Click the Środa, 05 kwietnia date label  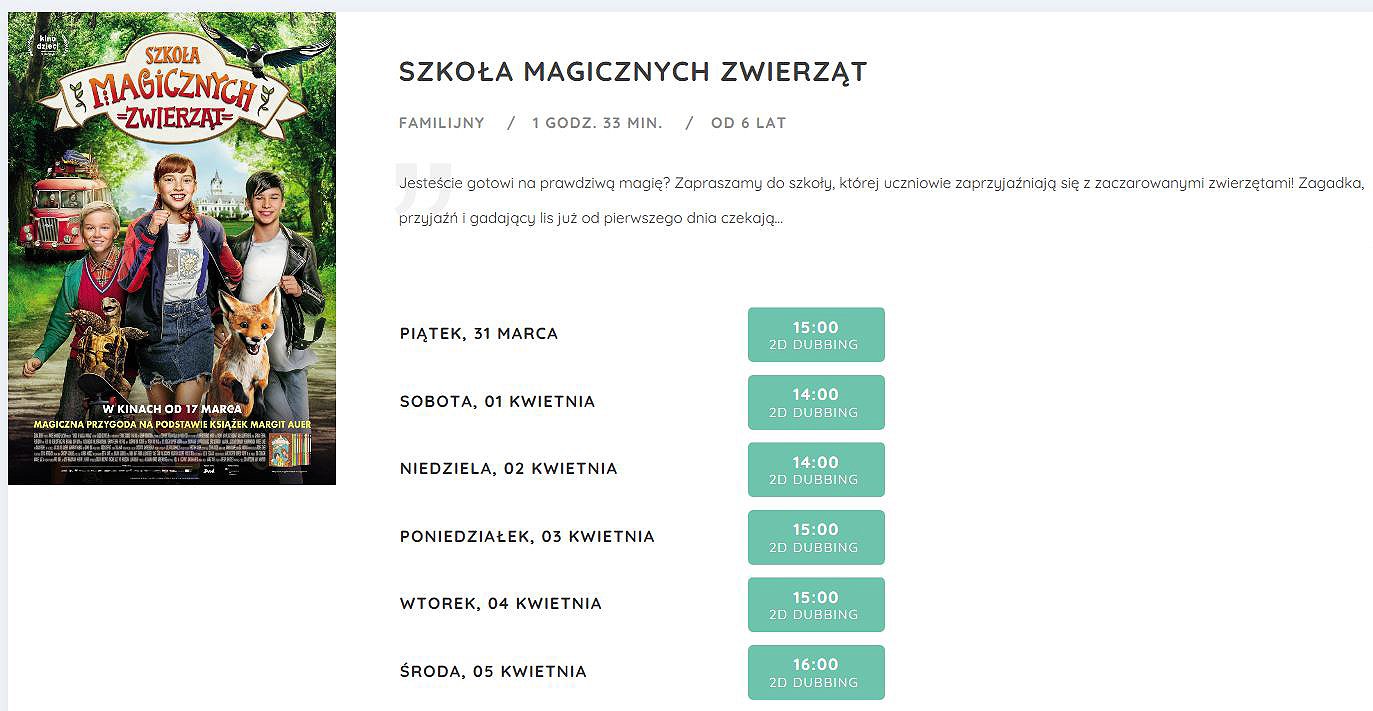(493, 672)
